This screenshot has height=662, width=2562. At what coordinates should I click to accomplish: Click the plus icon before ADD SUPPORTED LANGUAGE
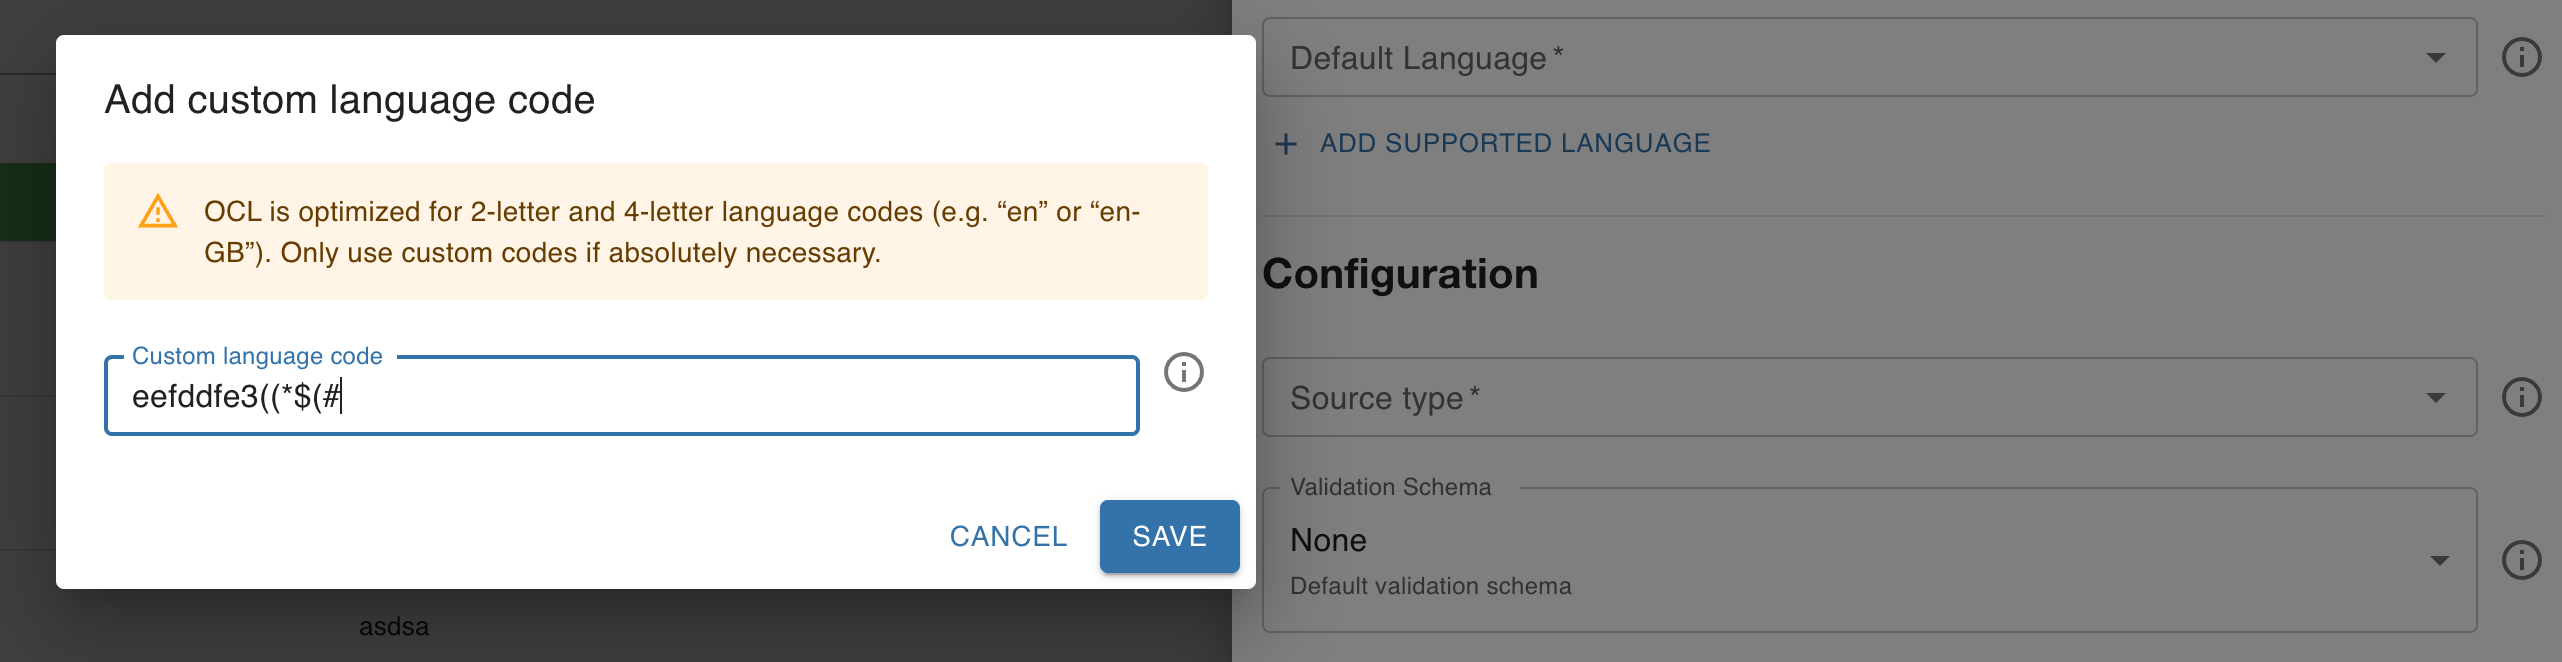pyautogui.click(x=1285, y=143)
